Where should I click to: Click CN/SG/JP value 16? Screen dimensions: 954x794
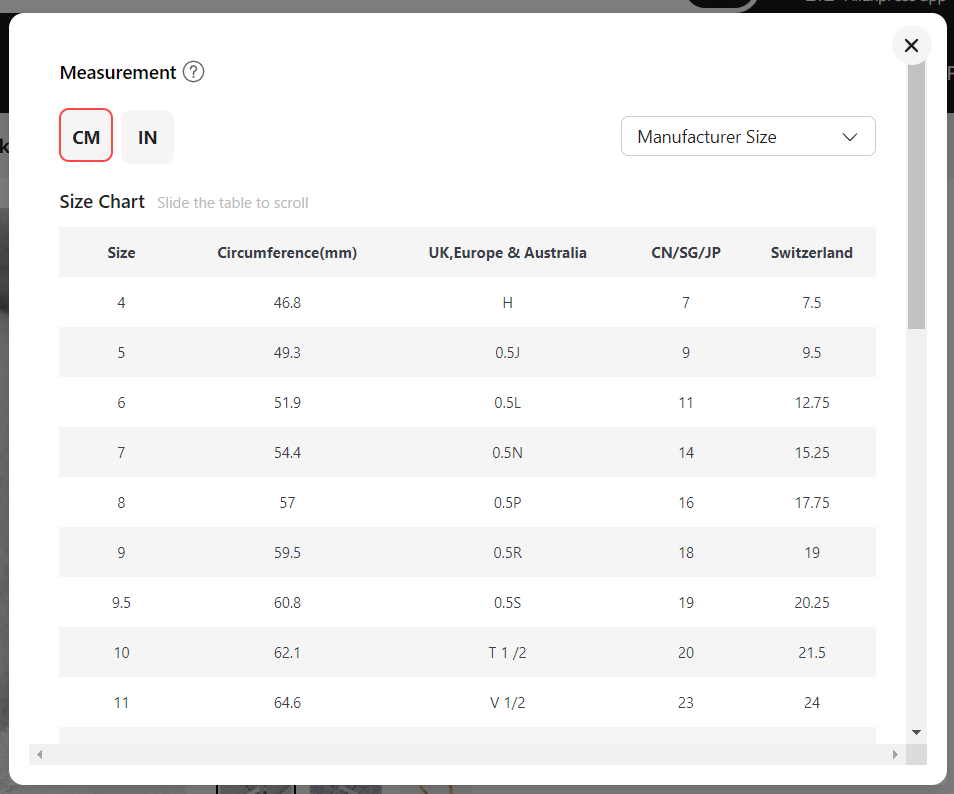coord(686,503)
